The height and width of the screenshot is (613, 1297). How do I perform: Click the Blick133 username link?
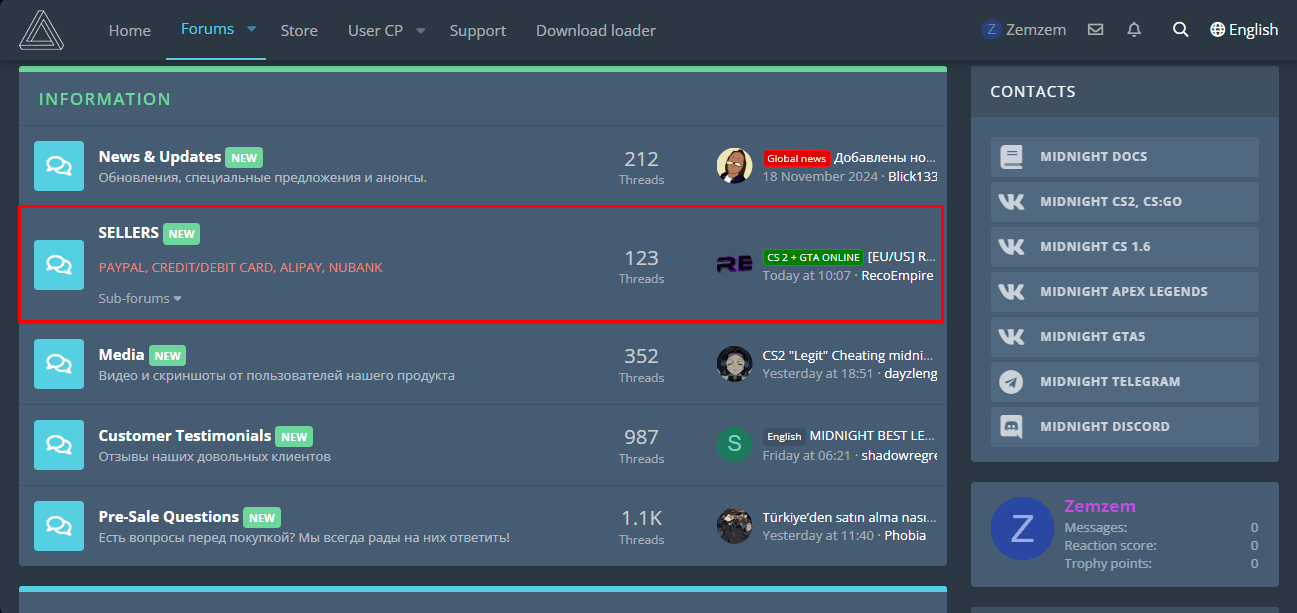click(x=913, y=176)
